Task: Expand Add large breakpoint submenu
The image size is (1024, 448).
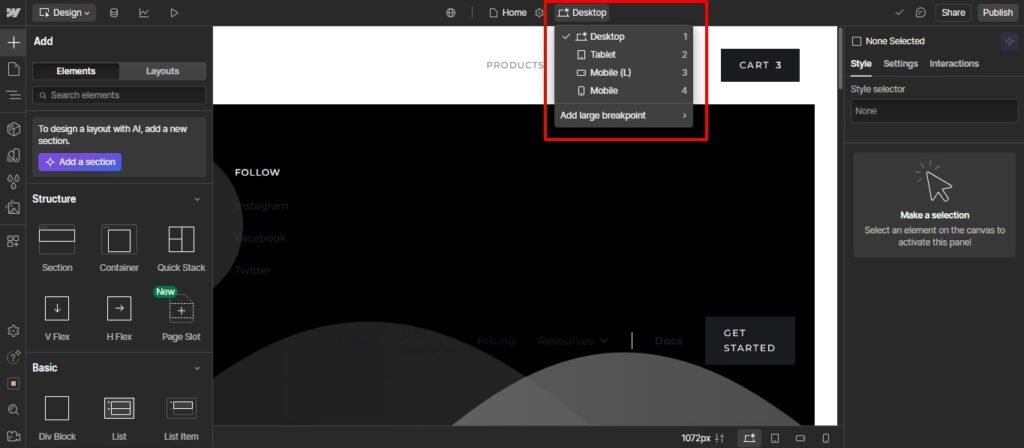Action: click(623, 116)
